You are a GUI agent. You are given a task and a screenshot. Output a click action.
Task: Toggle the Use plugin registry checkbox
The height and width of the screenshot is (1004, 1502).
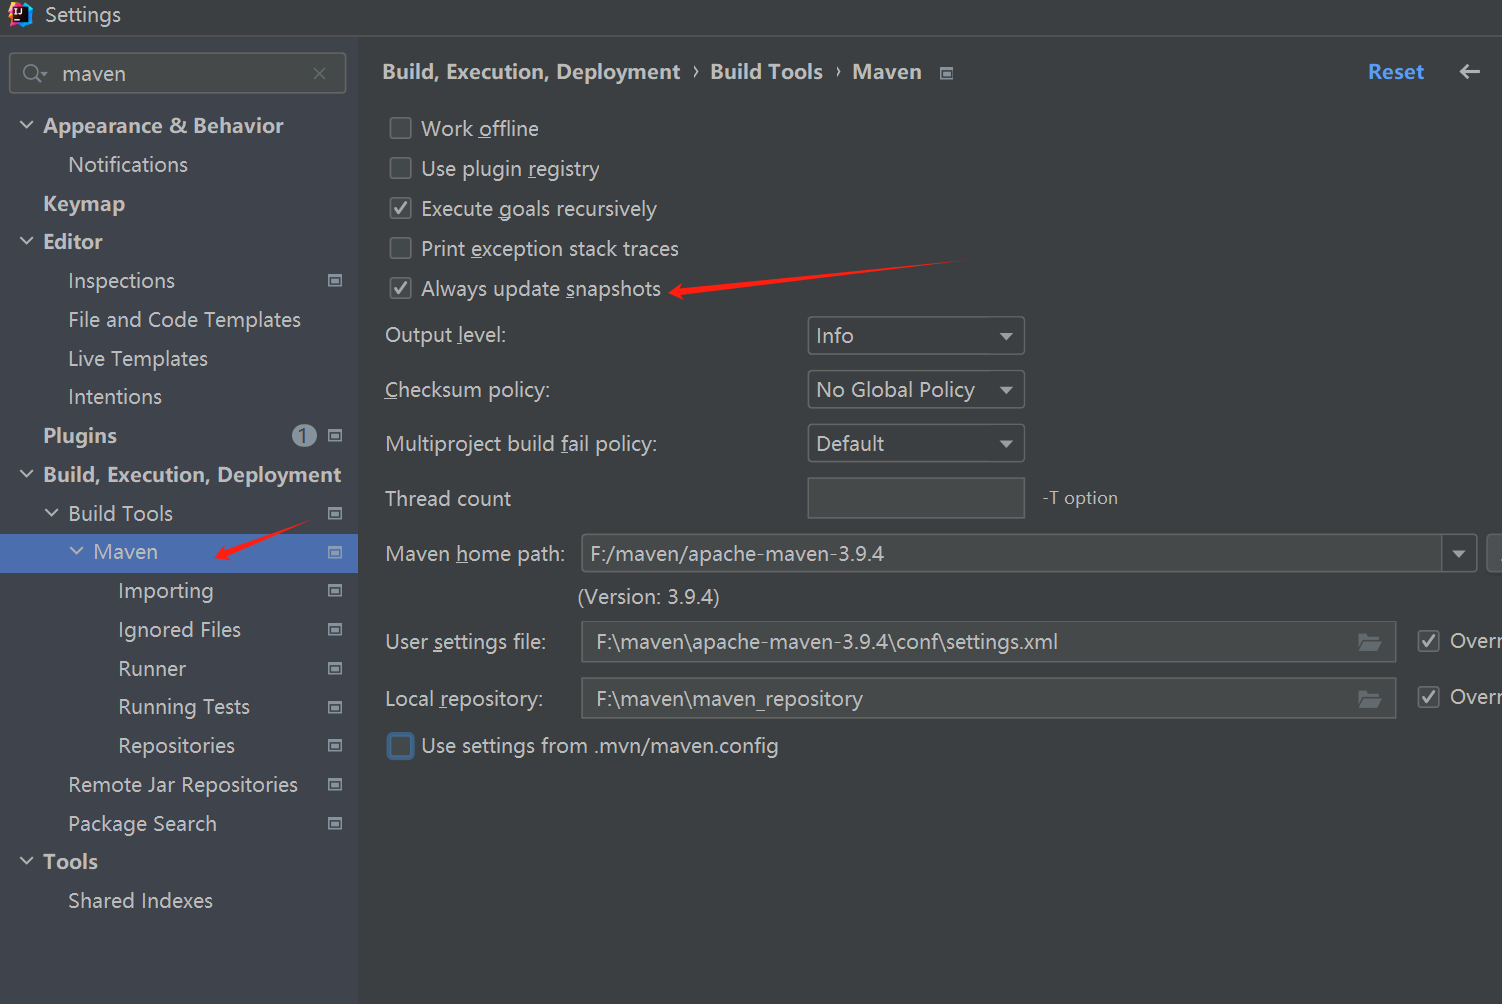pyautogui.click(x=400, y=168)
